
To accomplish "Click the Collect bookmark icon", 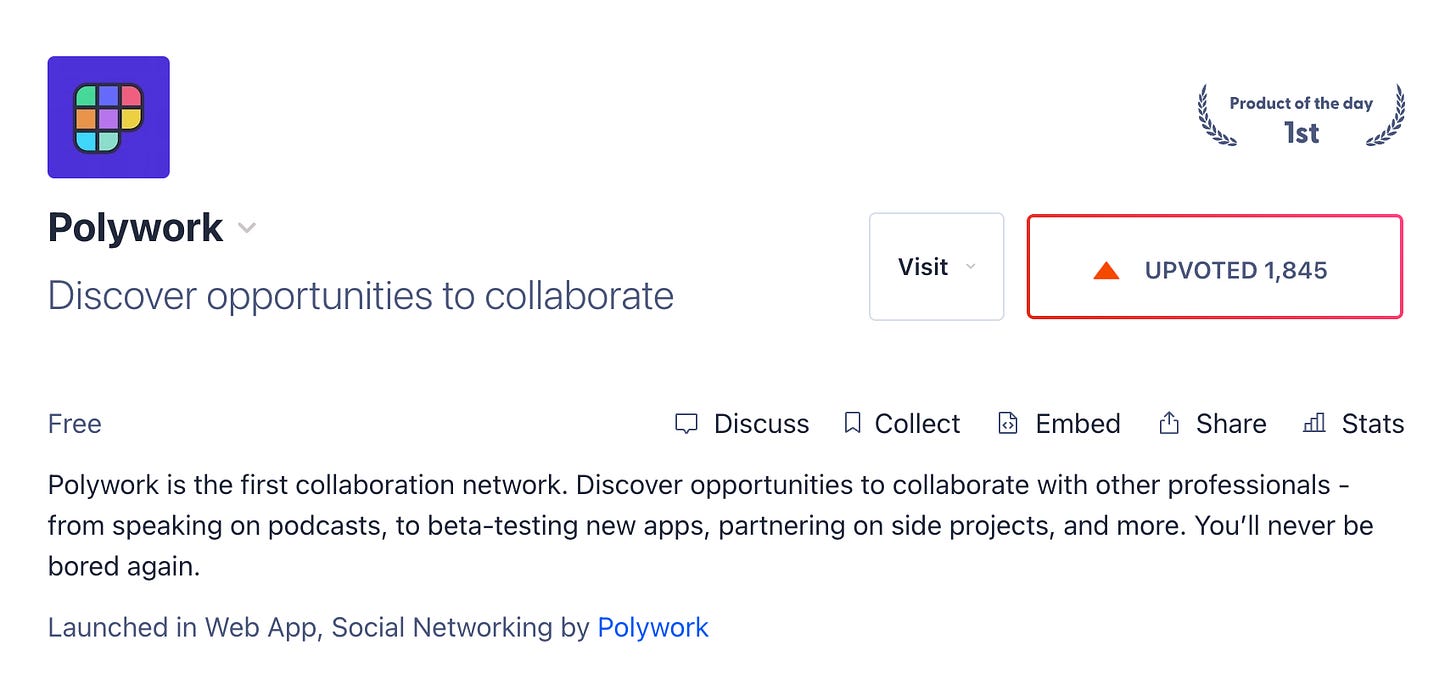I will (x=852, y=423).
